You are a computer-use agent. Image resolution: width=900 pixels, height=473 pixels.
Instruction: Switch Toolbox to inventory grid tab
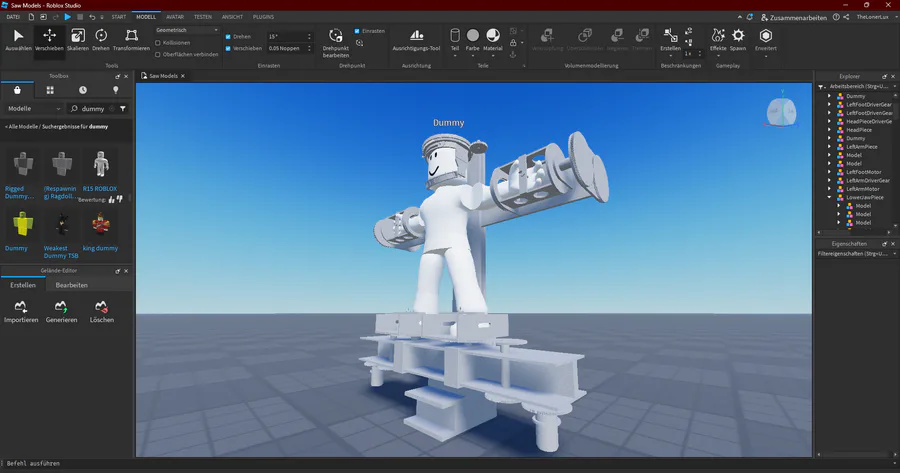tap(50, 90)
